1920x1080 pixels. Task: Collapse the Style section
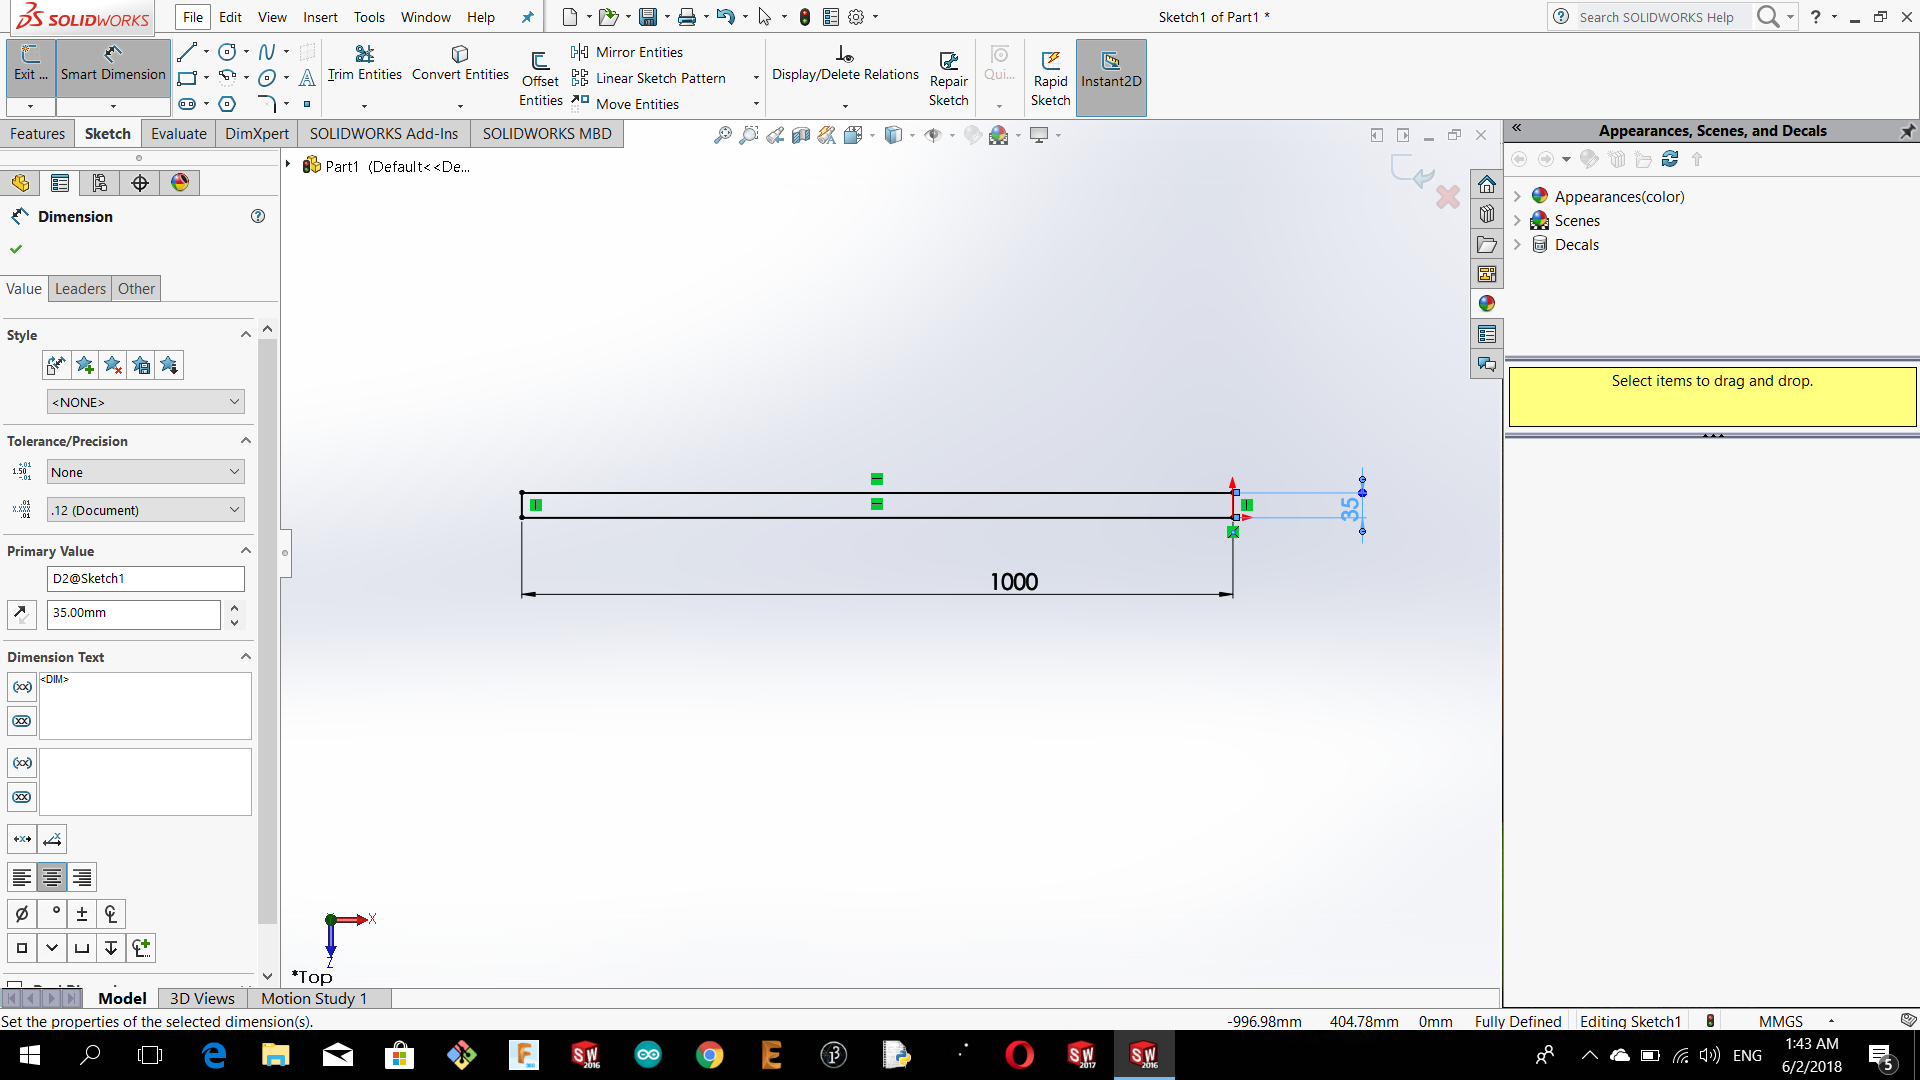click(x=246, y=335)
